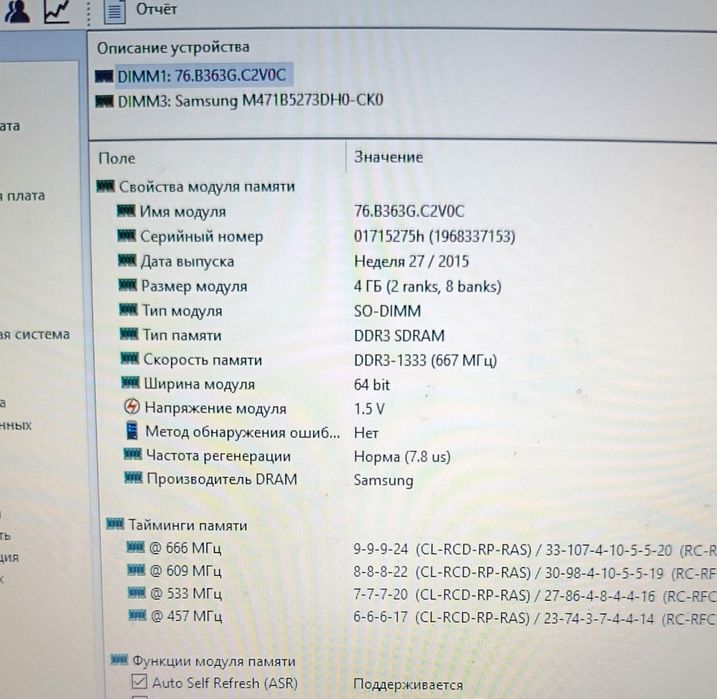Image resolution: width=717 pixels, height=699 pixels.
Task: Click the Отчёт document icon
Action: point(114,11)
